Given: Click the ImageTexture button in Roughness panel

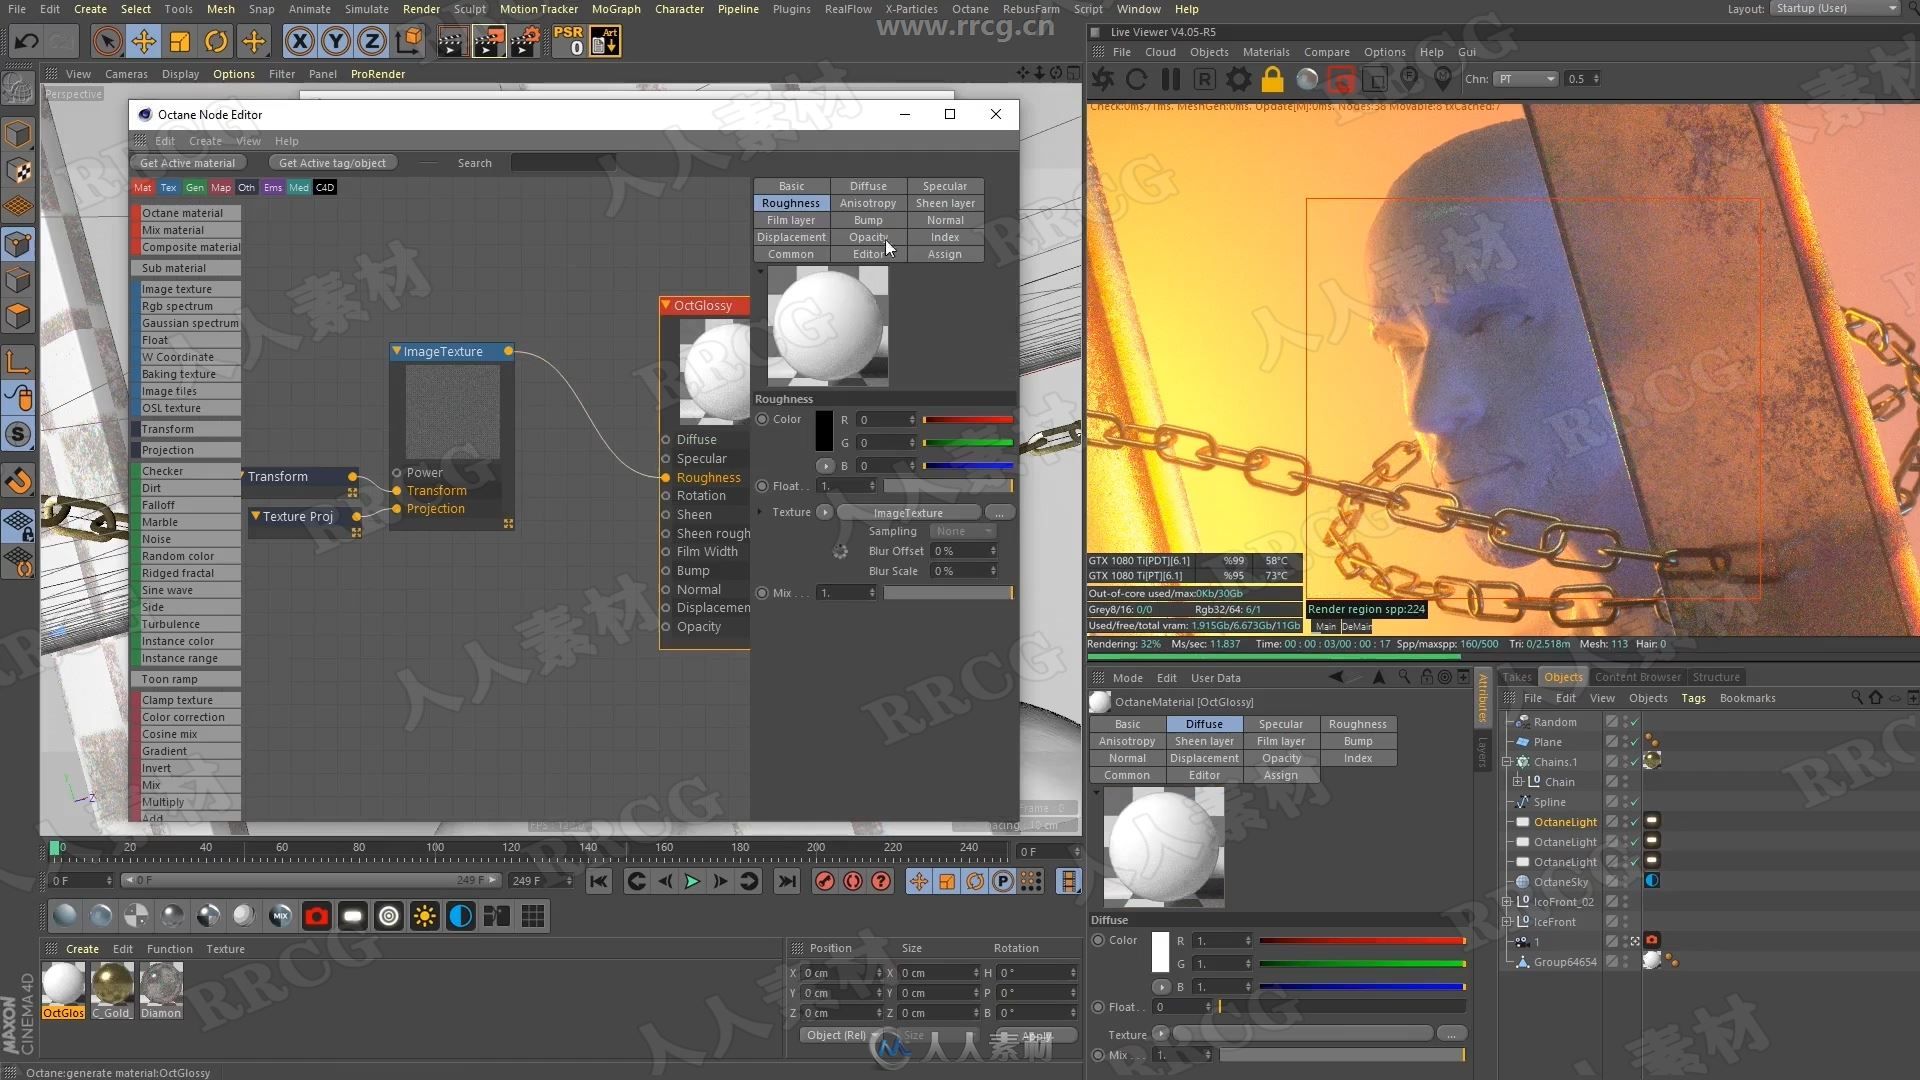Looking at the screenshot, I should tap(908, 512).
